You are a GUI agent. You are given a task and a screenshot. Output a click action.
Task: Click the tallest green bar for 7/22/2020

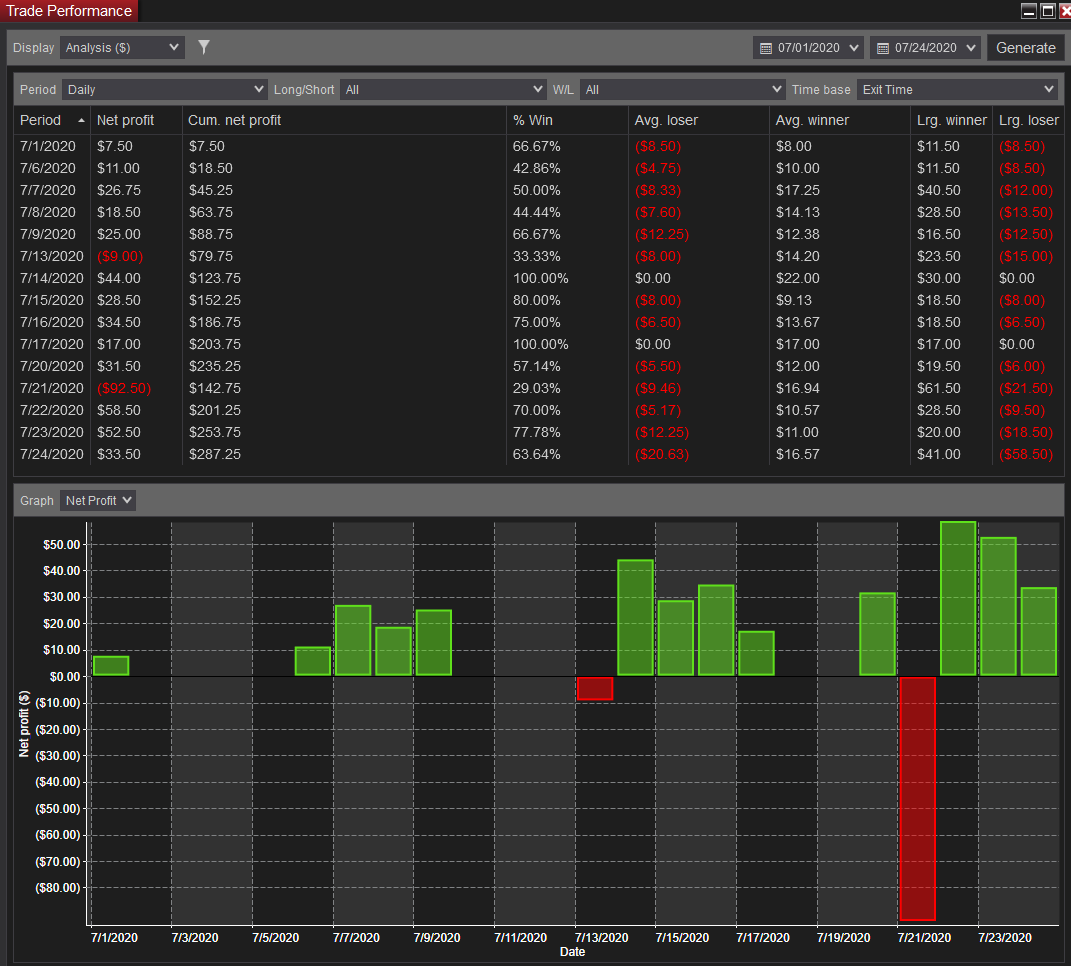pyautogui.click(x=958, y=598)
